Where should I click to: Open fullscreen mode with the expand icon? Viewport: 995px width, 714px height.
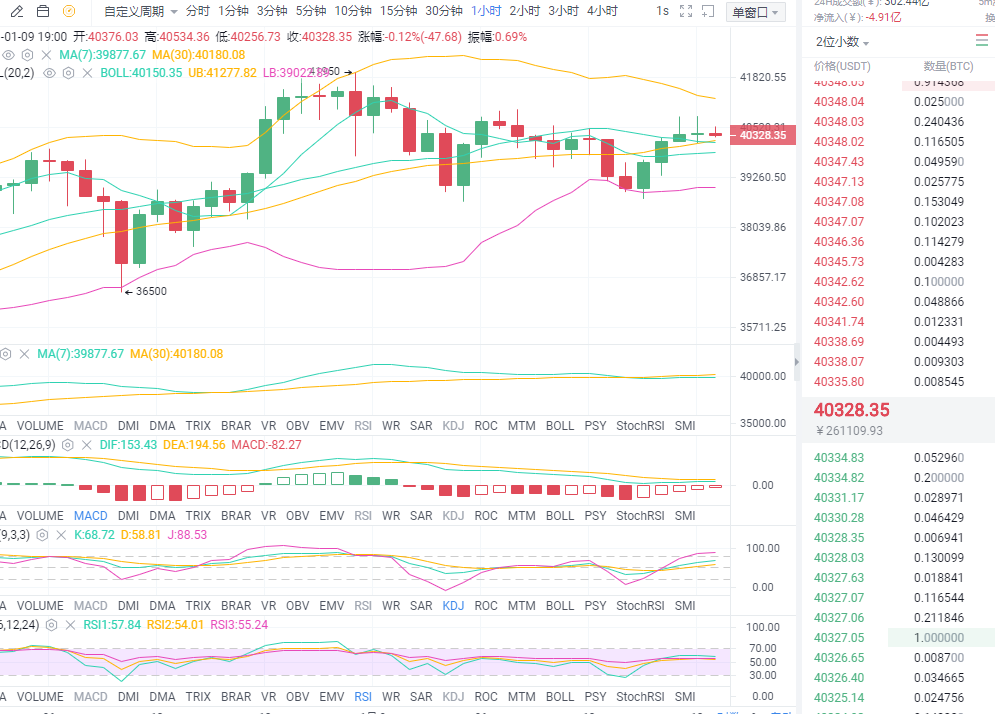coord(685,10)
